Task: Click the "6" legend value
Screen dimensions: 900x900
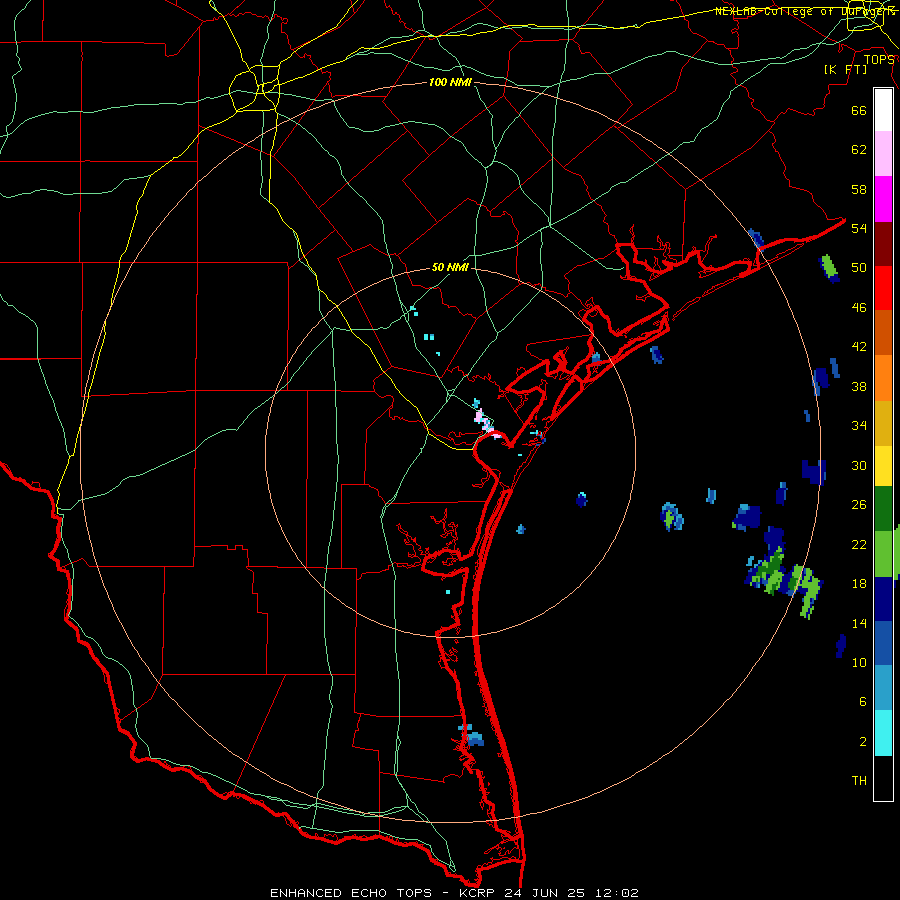Action: click(x=863, y=702)
